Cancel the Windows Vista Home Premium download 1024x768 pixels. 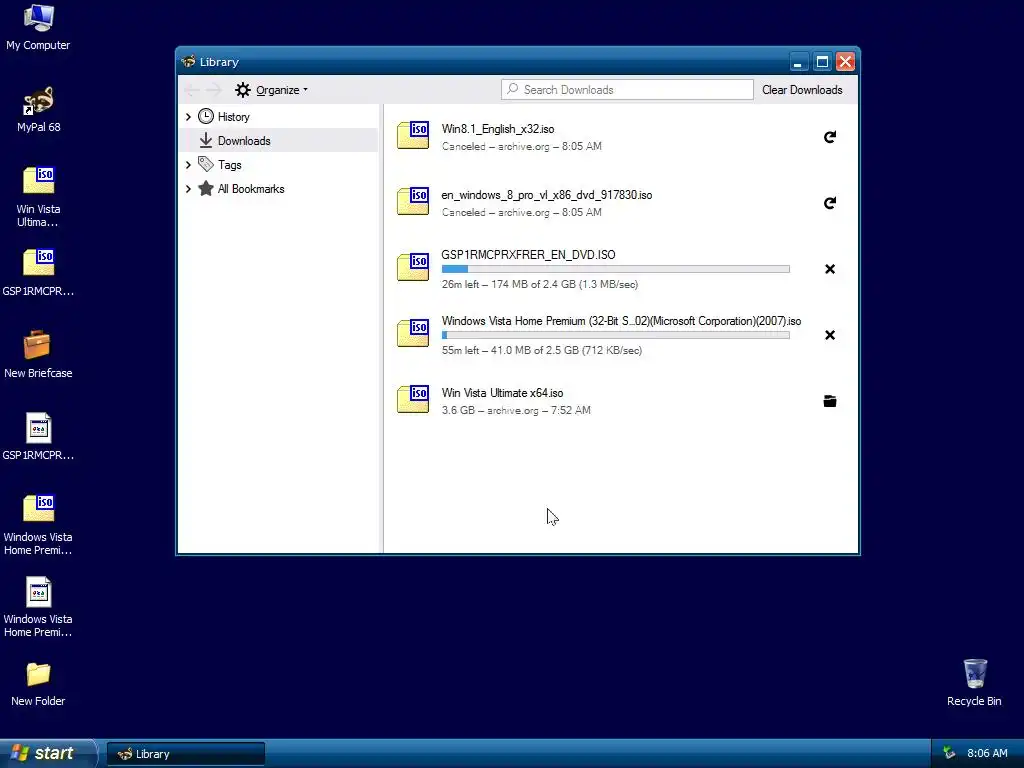click(x=829, y=335)
